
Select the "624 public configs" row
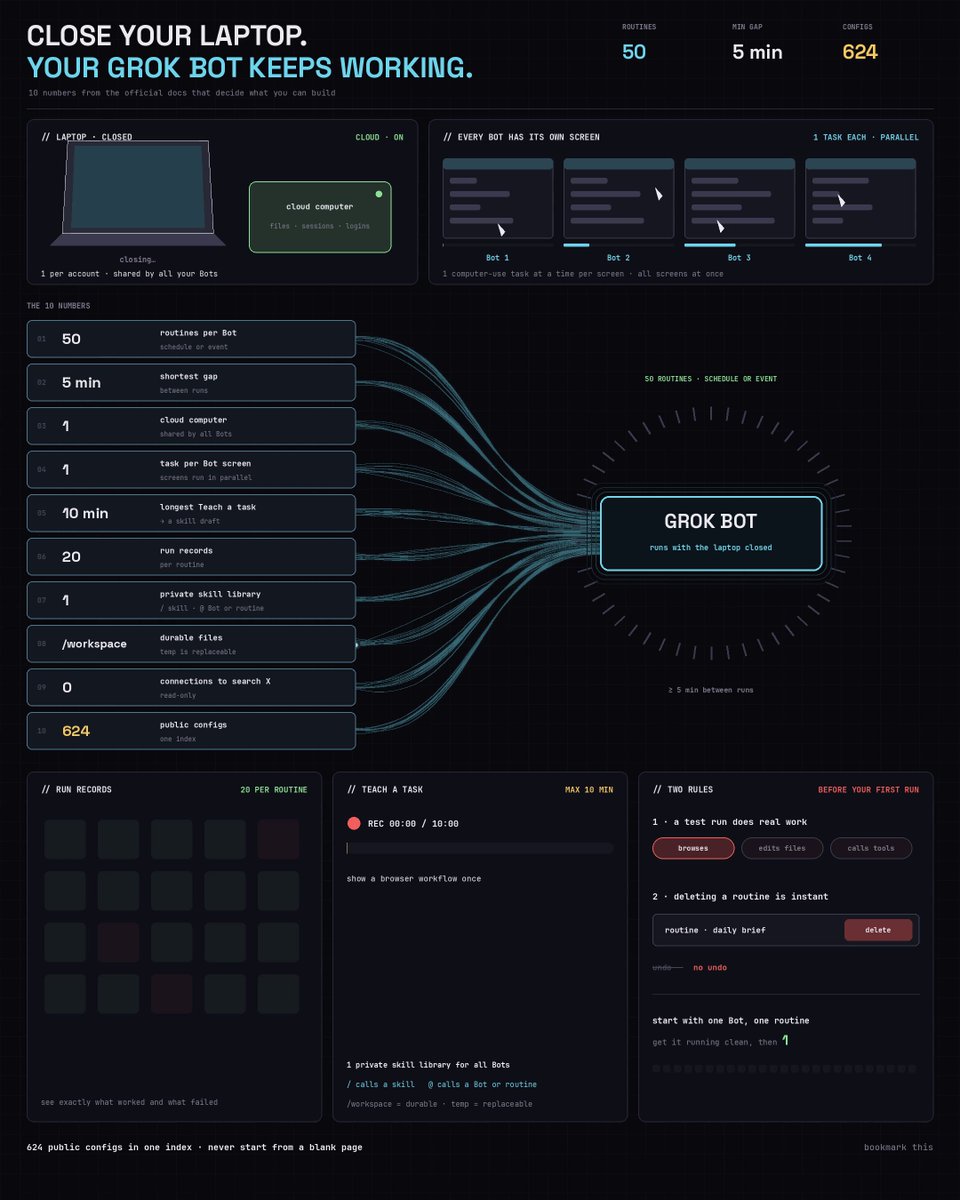coord(191,730)
